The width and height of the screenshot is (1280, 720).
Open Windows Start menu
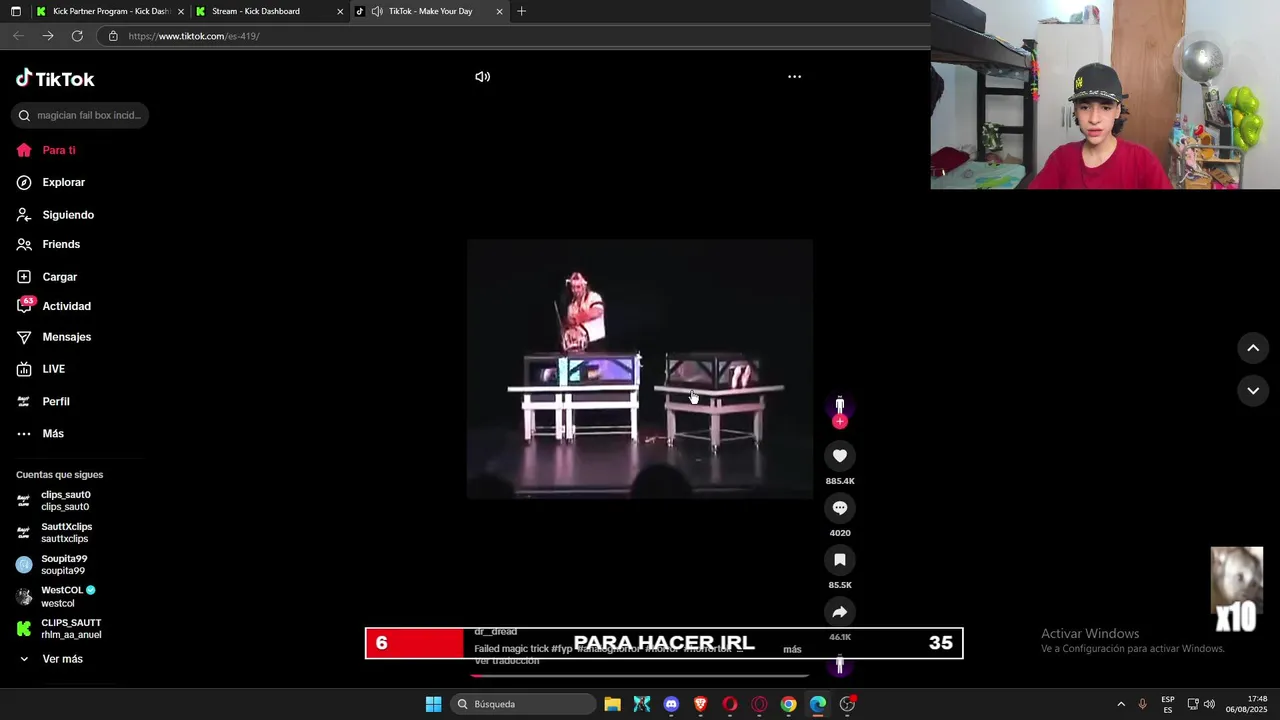click(x=433, y=704)
